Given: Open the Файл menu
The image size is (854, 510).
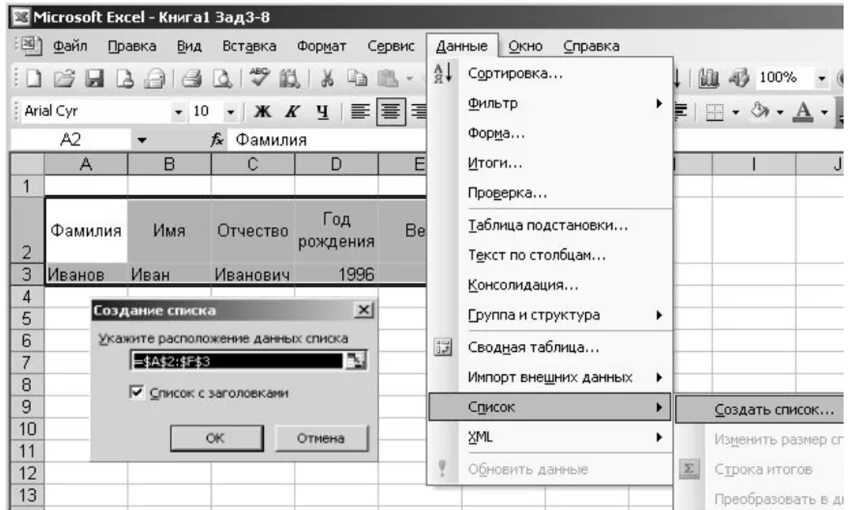Looking at the screenshot, I should point(70,46).
